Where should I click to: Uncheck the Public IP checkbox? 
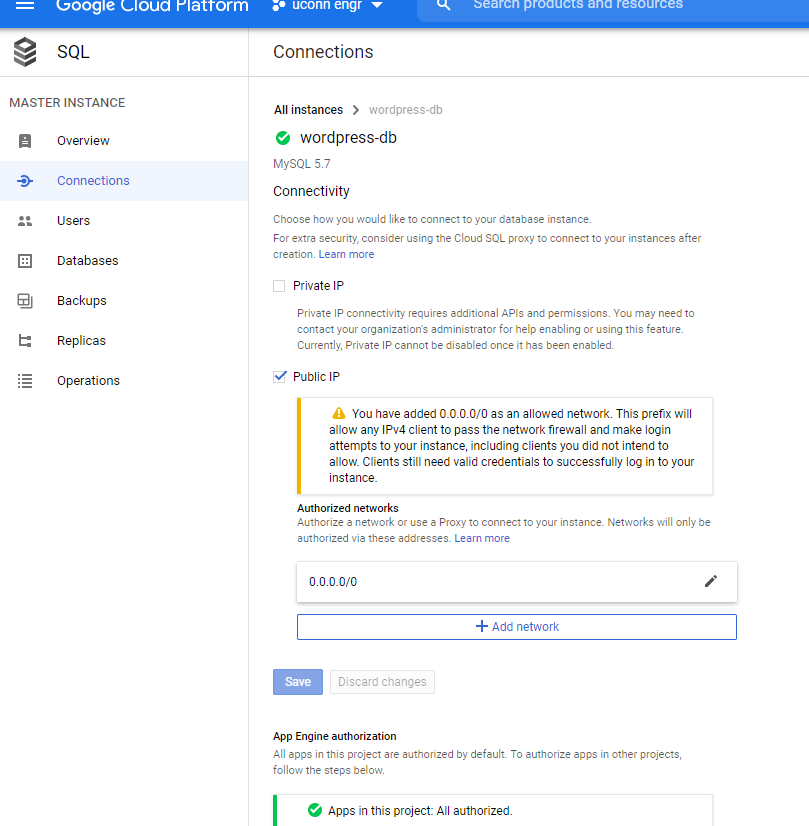[280, 377]
